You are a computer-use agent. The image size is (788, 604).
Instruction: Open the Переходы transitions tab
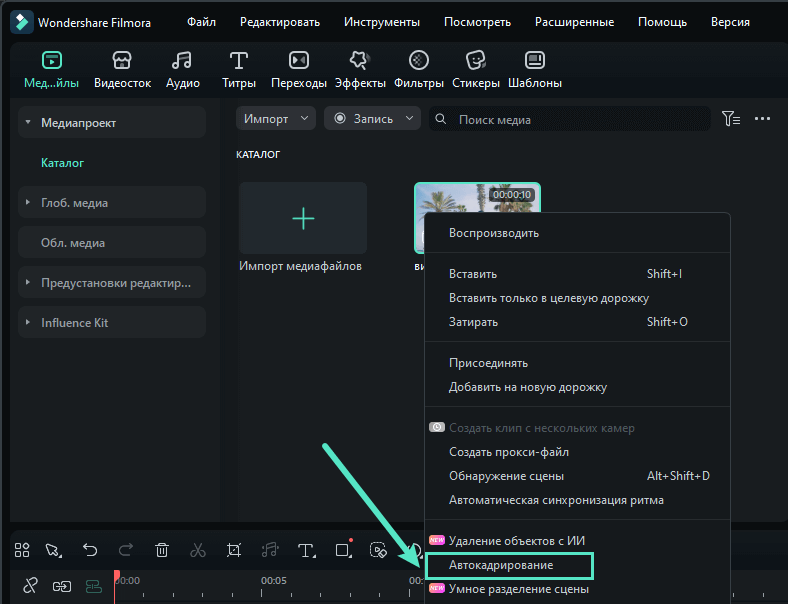pos(299,70)
